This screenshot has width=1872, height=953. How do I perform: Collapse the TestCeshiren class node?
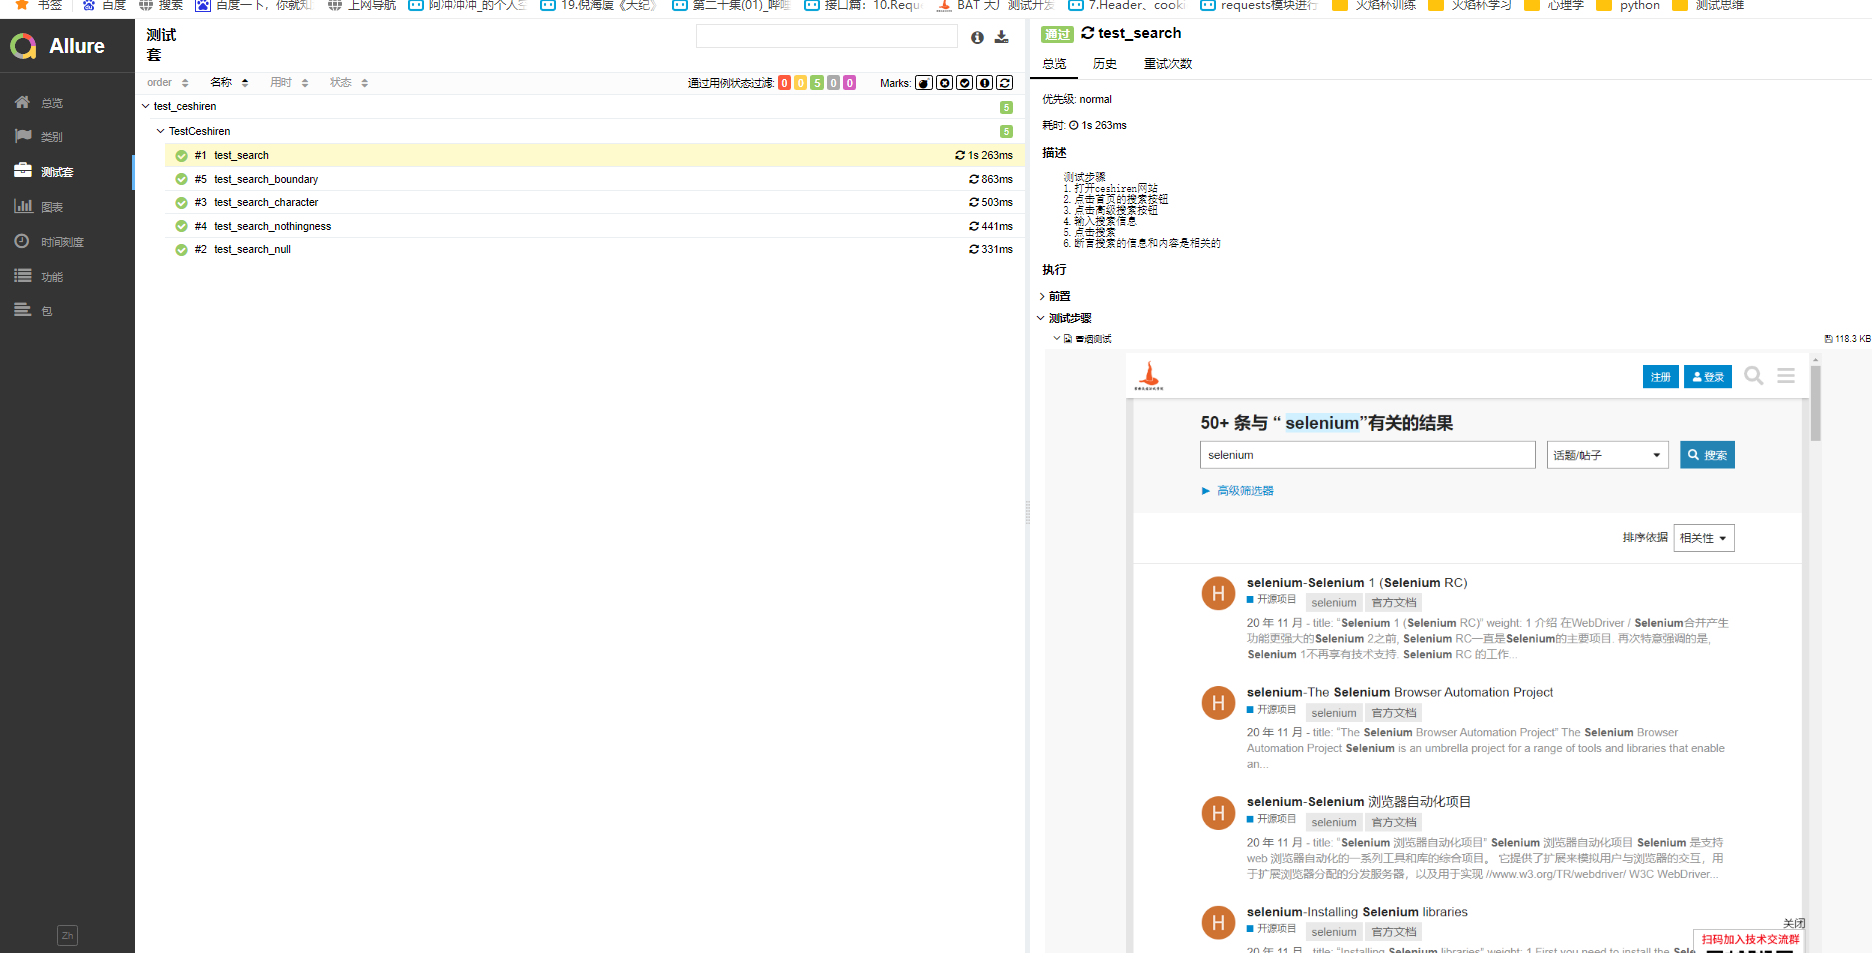pos(161,131)
